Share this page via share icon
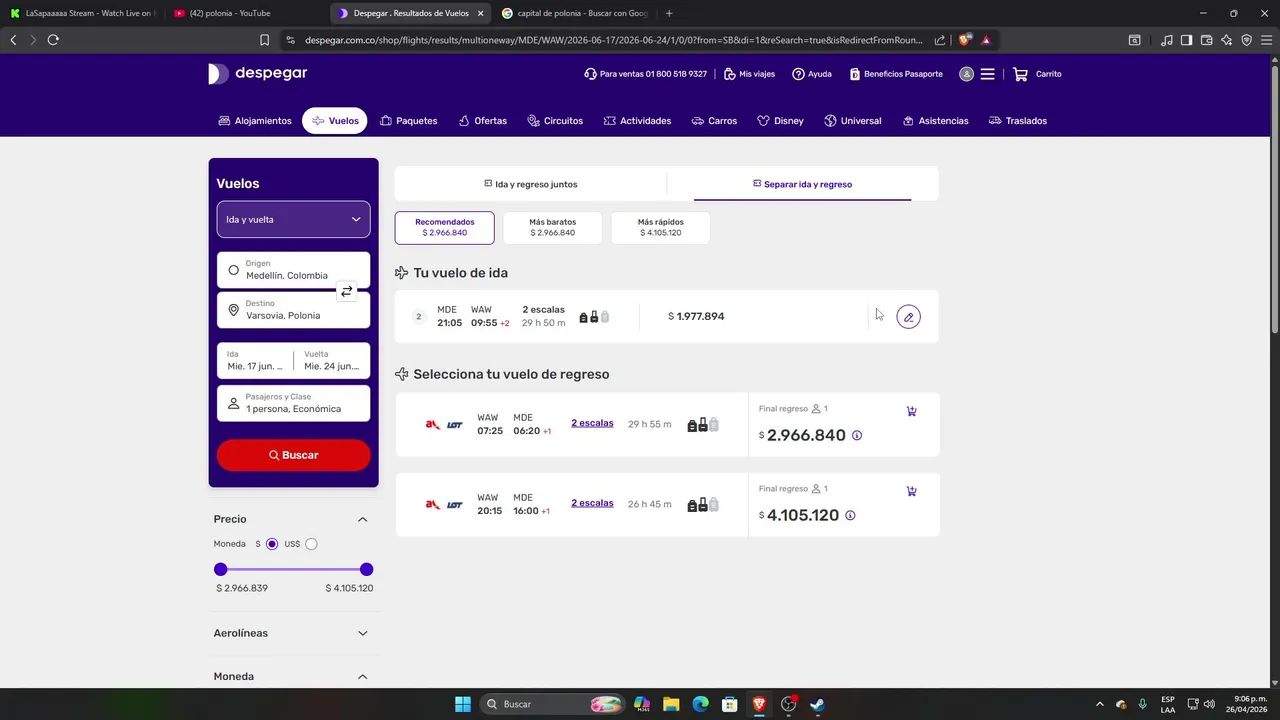This screenshot has width=1280, height=720. (940, 40)
